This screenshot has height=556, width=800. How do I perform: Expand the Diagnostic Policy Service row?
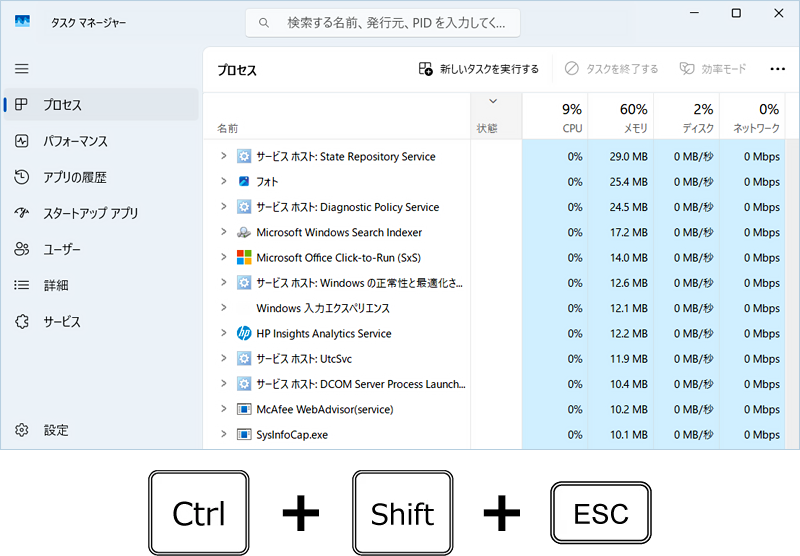(x=223, y=206)
